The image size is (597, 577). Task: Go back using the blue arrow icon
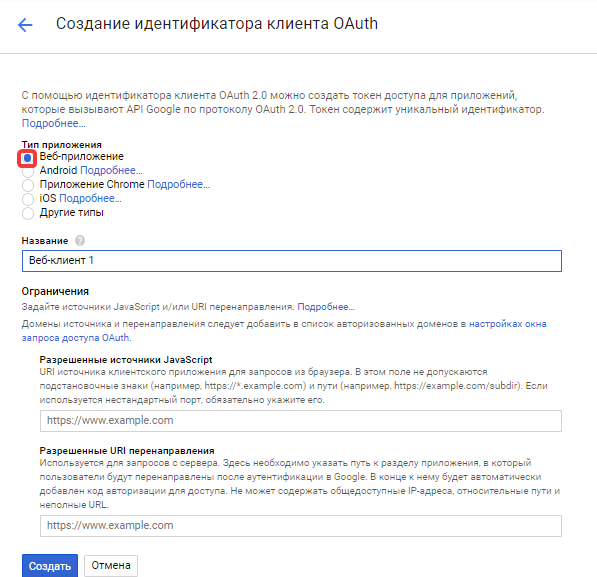(25, 25)
